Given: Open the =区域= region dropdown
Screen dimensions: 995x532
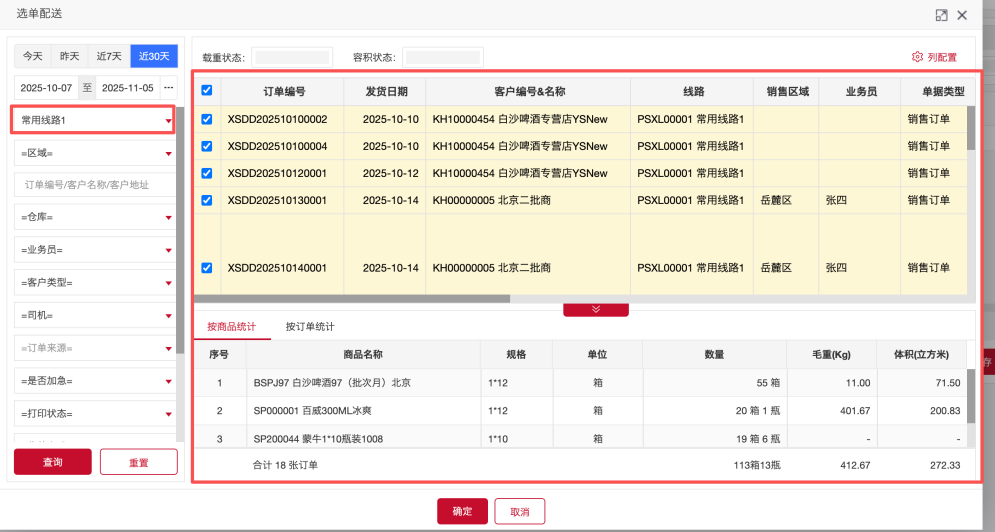Looking at the screenshot, I should 95,153.
